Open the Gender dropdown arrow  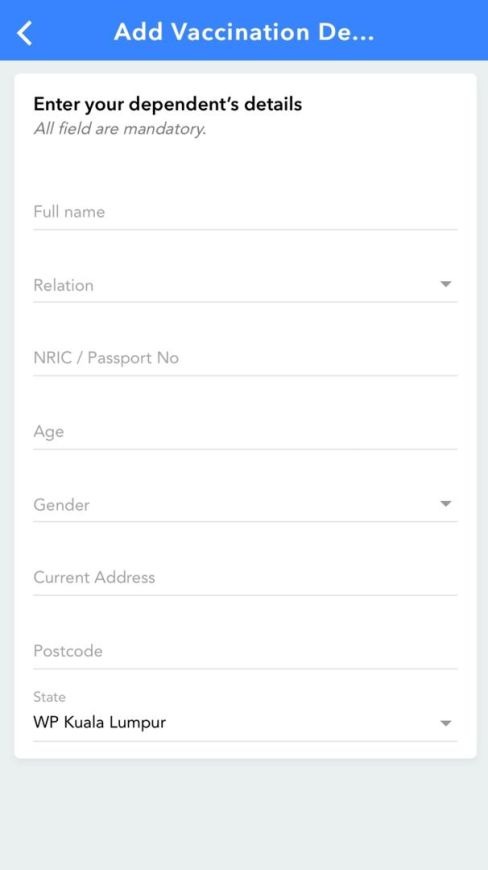click(x=445, y=504)
